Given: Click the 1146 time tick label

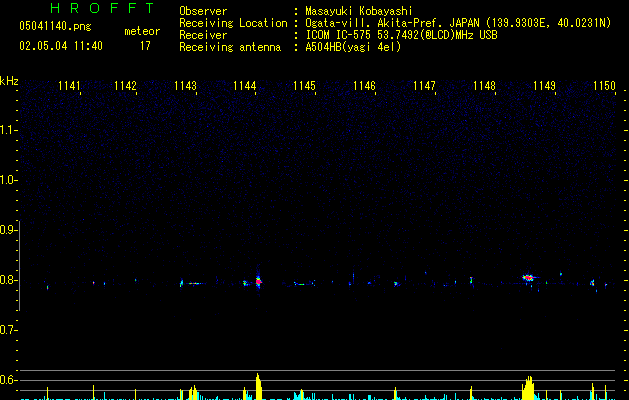Looking at the screenshot, I should (364, 86).
